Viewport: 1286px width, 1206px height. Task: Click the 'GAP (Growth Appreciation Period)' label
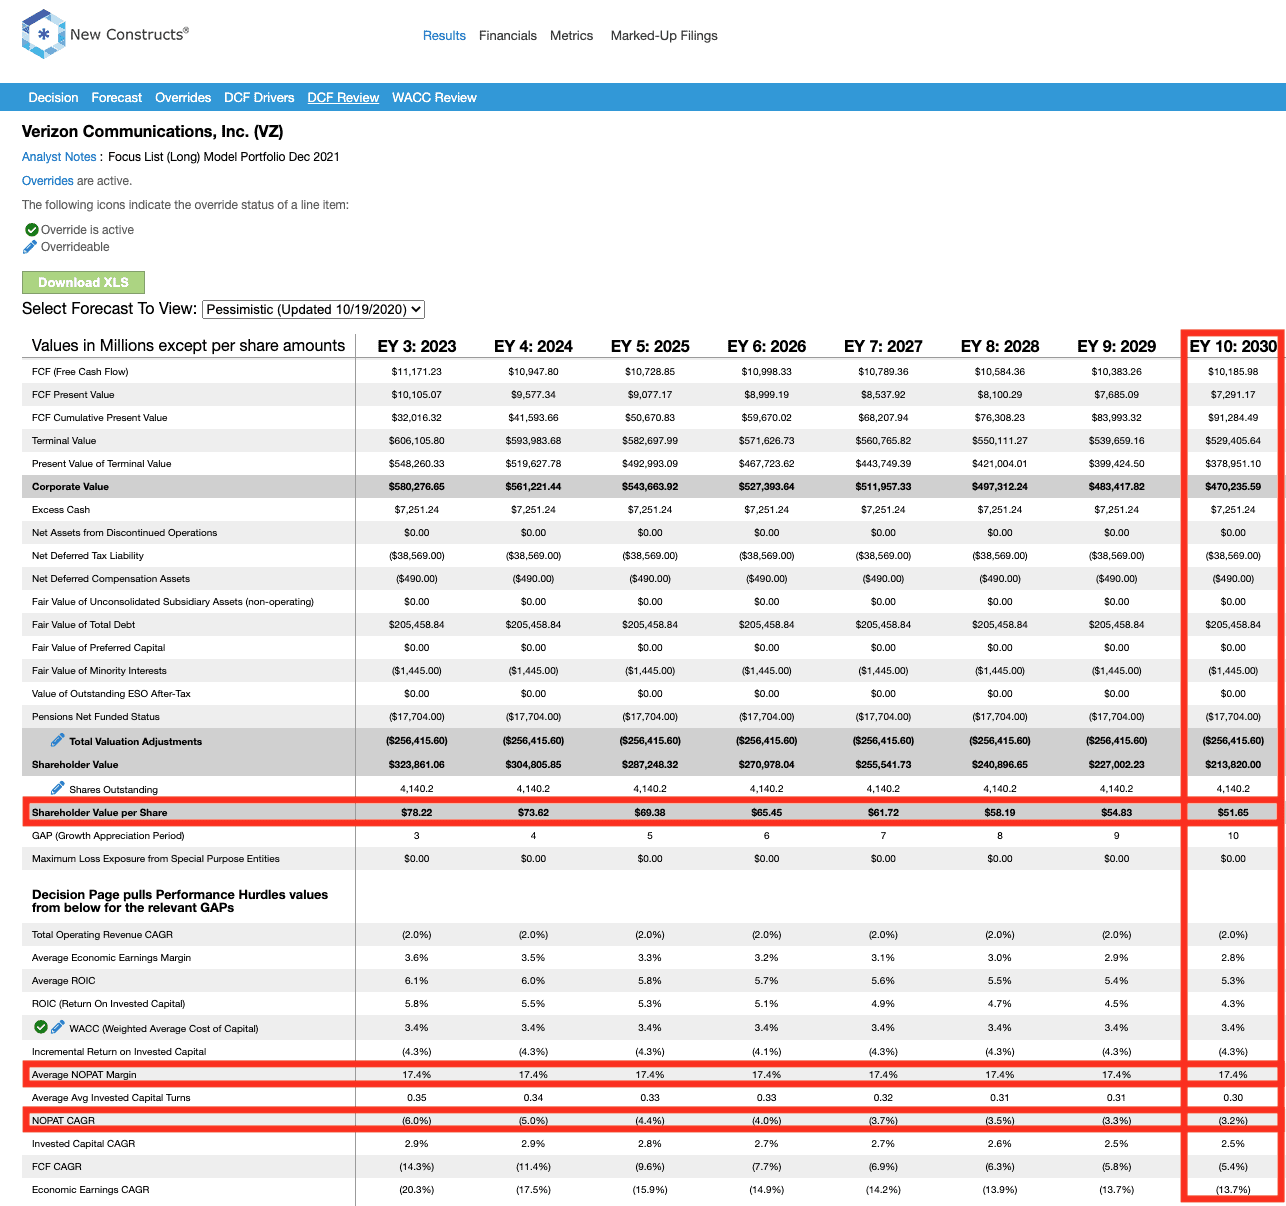(108, 835)
